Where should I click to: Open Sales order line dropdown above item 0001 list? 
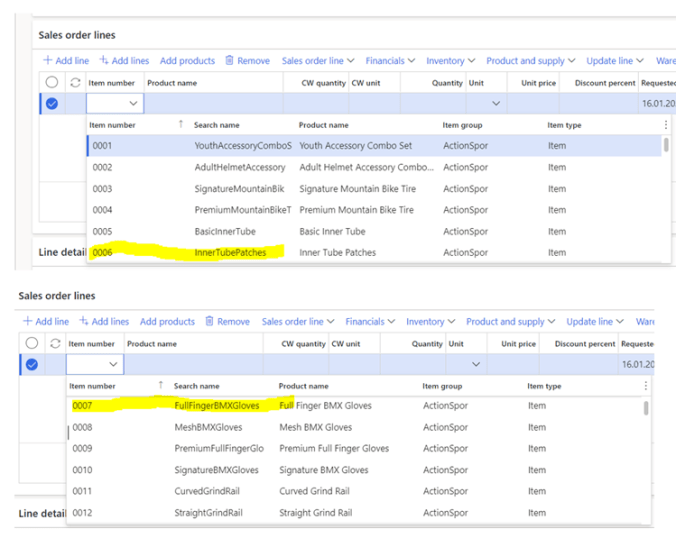(x=317, y=61)
